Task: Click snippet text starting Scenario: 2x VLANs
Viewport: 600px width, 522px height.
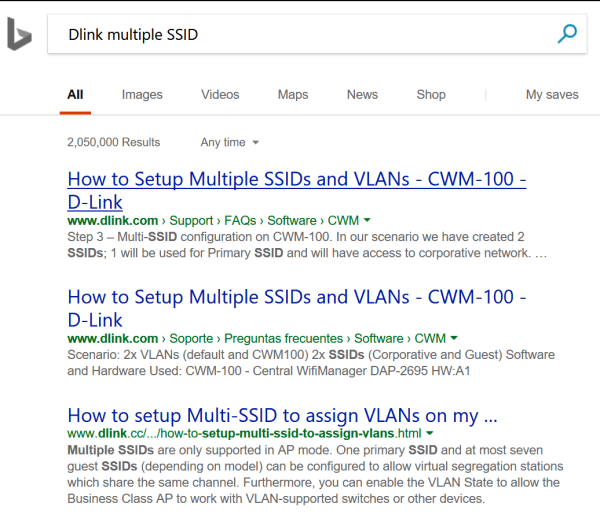Action: (311, 363)
